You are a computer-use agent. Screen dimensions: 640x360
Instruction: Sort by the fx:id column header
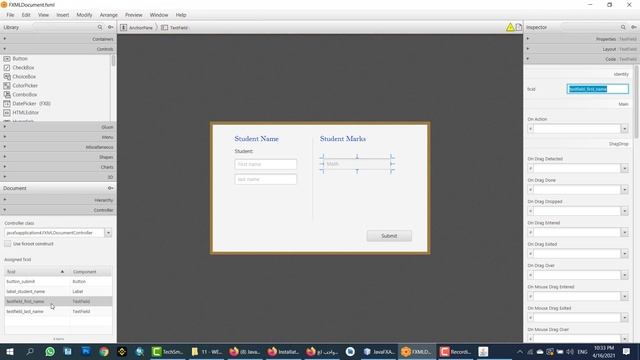tap(37, 272)
